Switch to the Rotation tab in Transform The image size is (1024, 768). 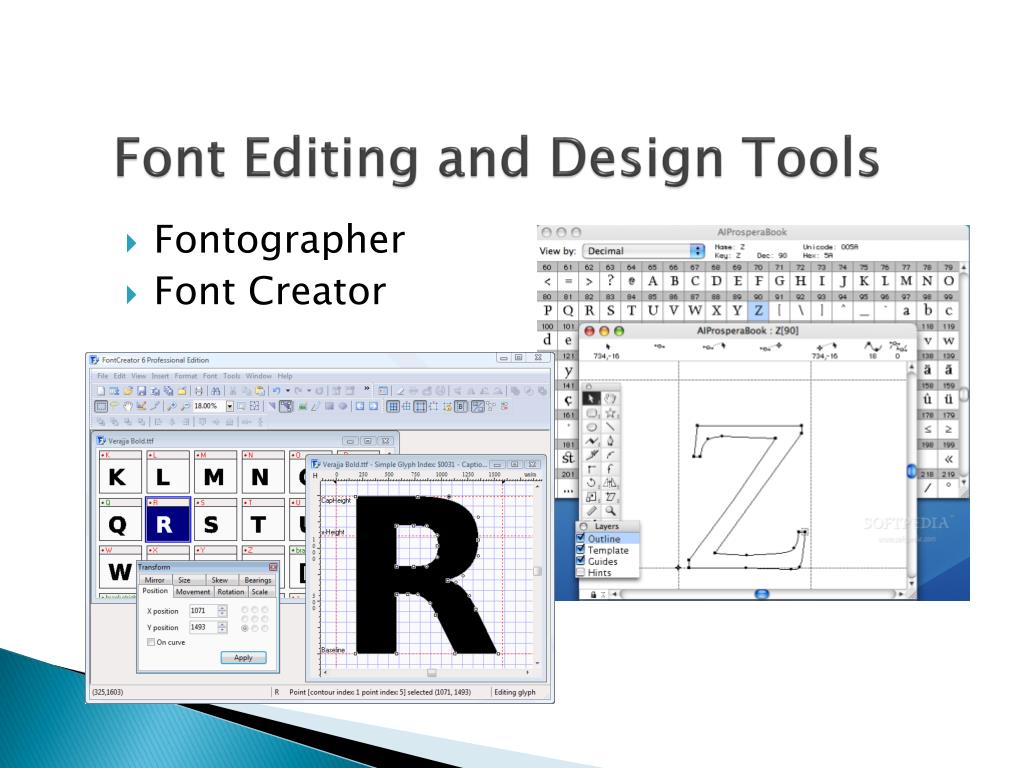pyautogui.click(x=231, y=592)
